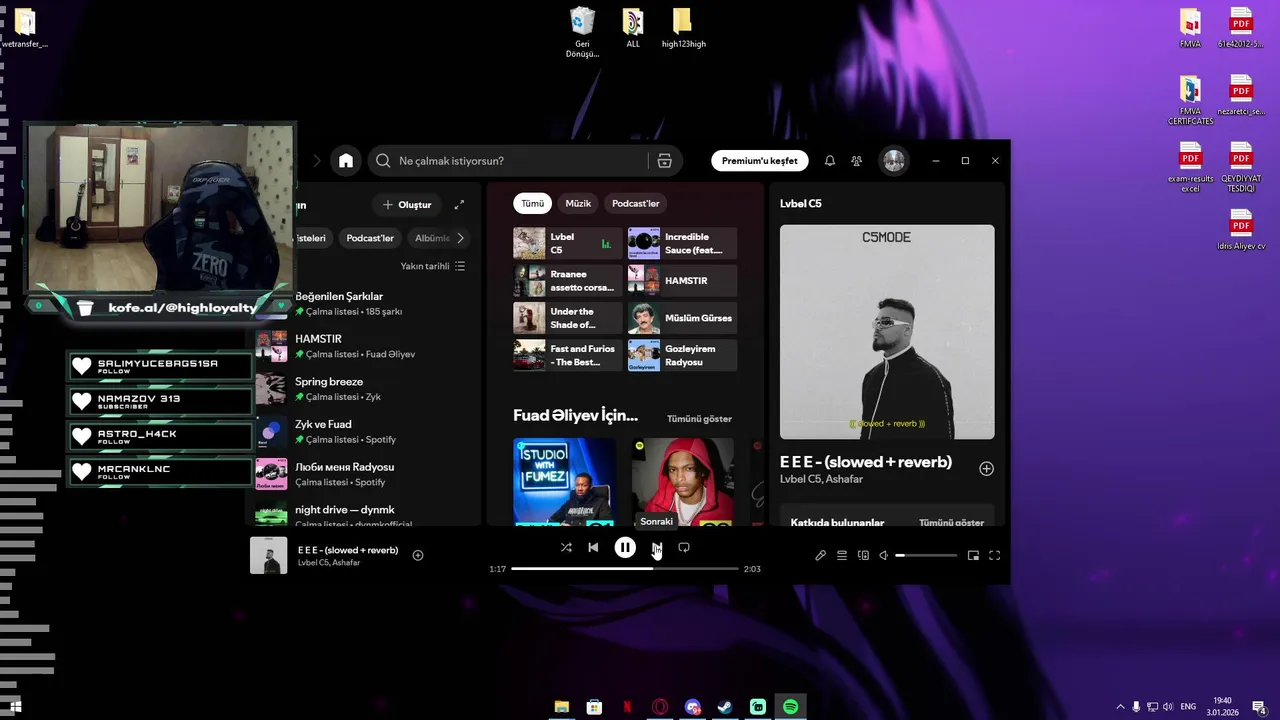Filter library by Podcast'ler chip
1280x720 pixels.
click(x=370, y=238)
